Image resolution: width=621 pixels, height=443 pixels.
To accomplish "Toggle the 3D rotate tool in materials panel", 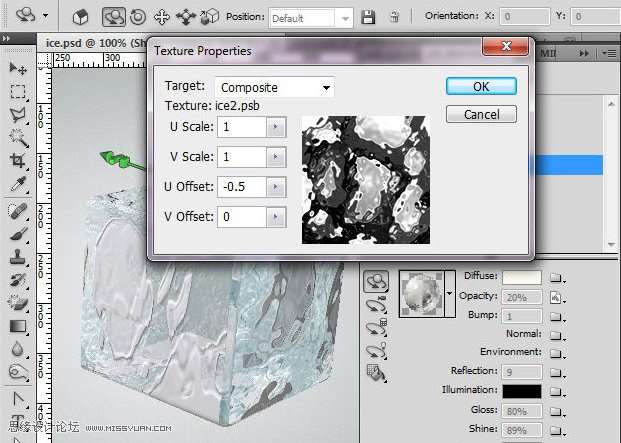I will click(376, 281).
